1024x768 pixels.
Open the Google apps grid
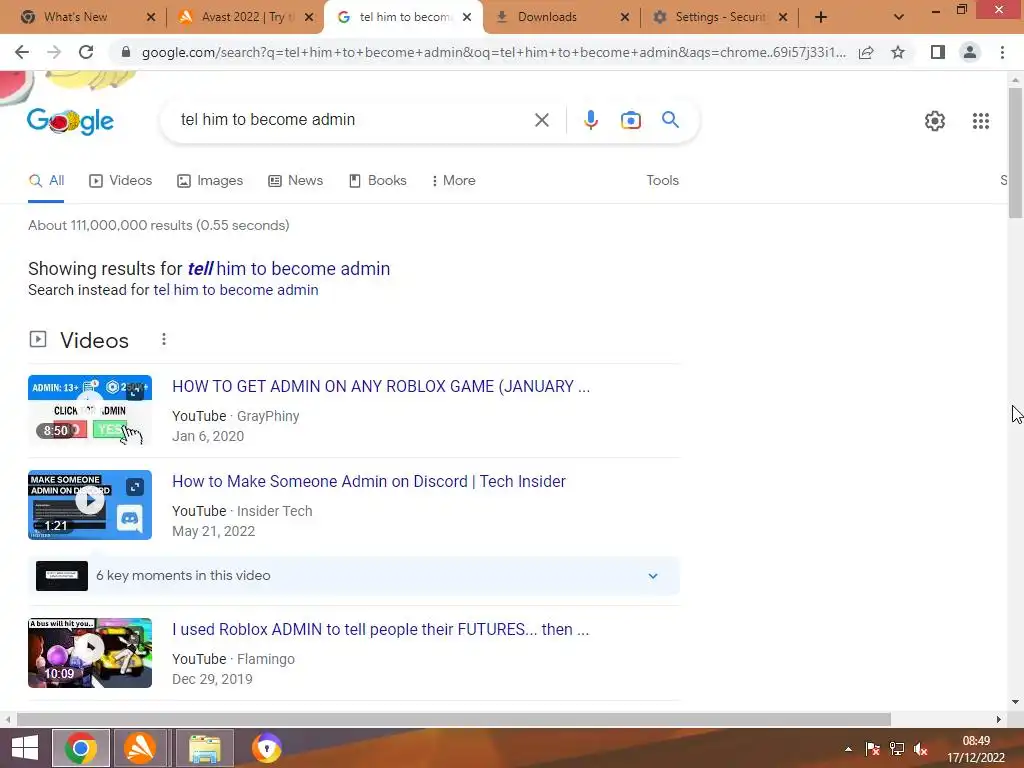coord(980,121)
